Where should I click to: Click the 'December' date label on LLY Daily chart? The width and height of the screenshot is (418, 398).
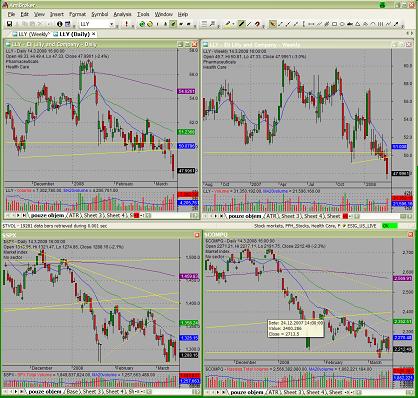click(x=44, y=184)
